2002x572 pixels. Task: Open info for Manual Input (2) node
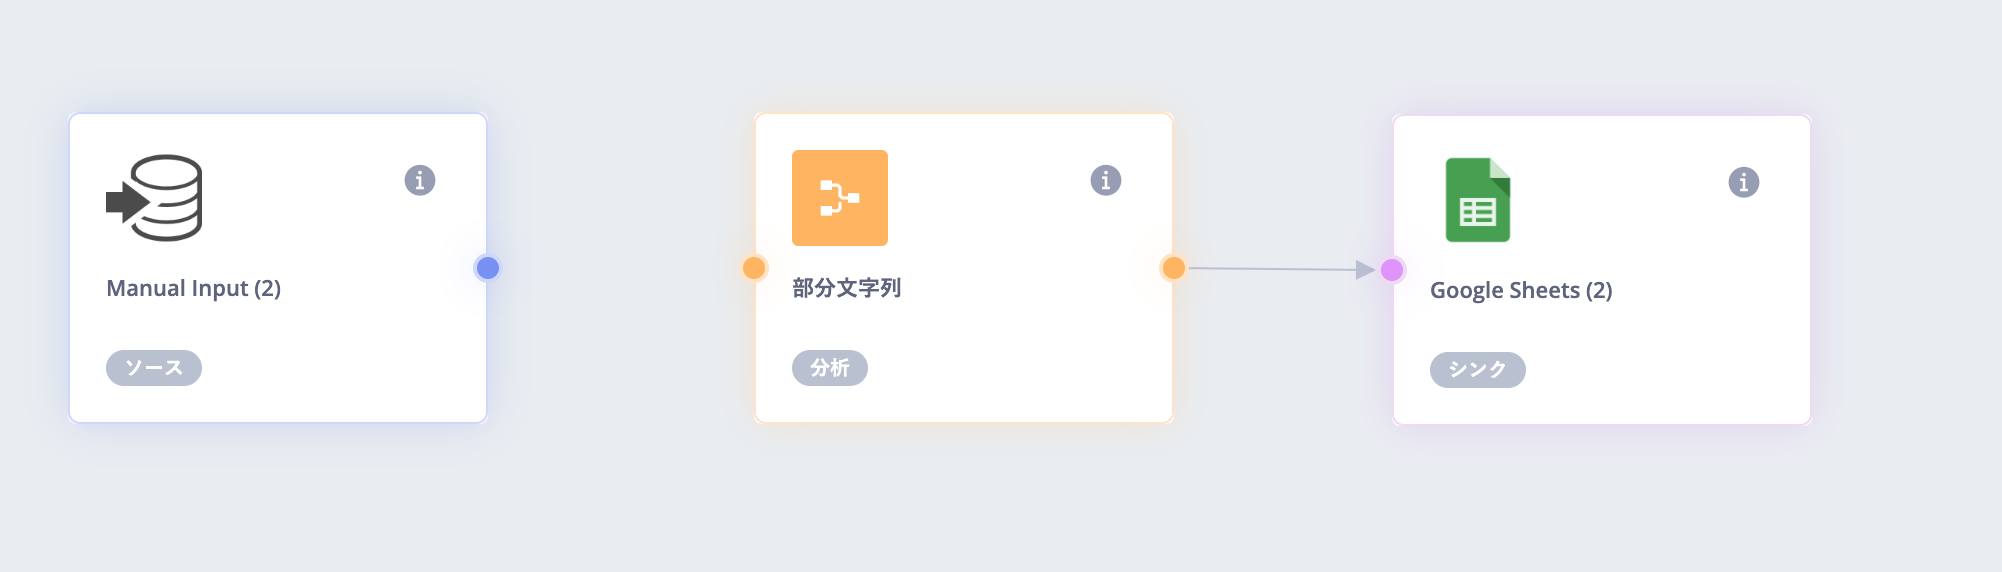tap(420, 180)
